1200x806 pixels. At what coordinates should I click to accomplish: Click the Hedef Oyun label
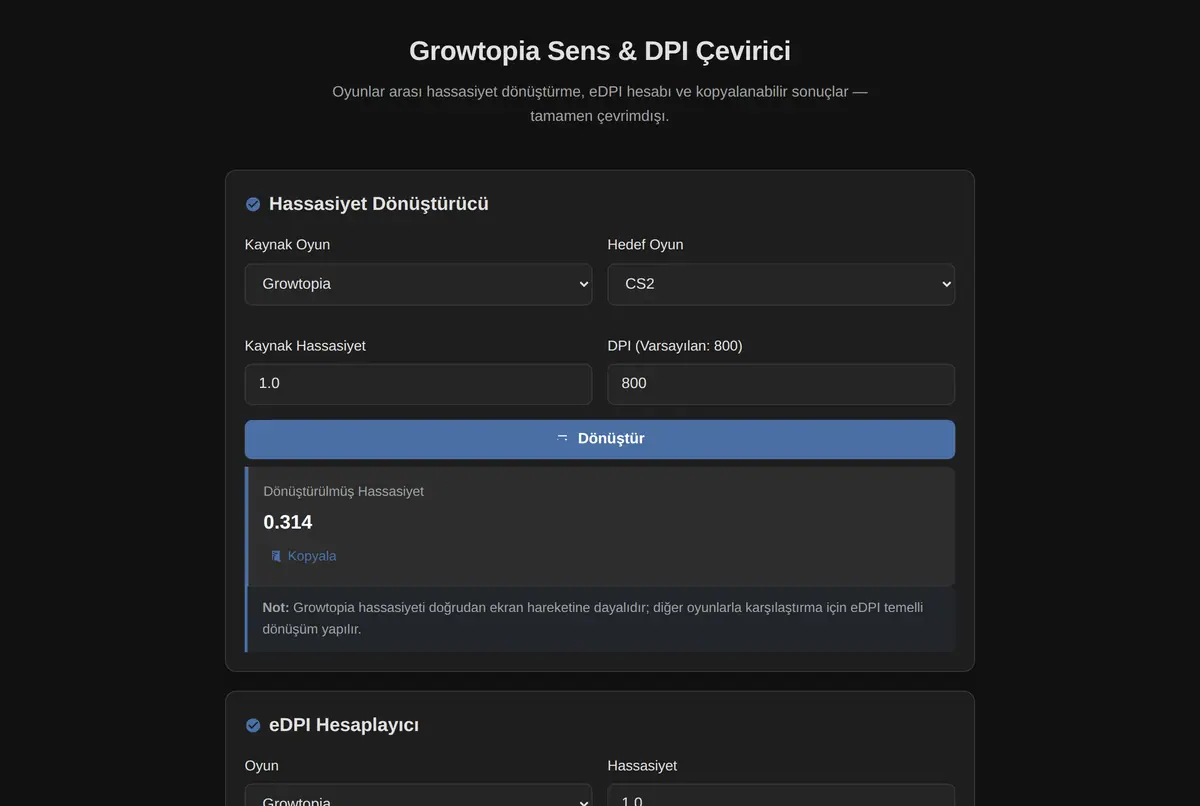[x=646, y=244]
